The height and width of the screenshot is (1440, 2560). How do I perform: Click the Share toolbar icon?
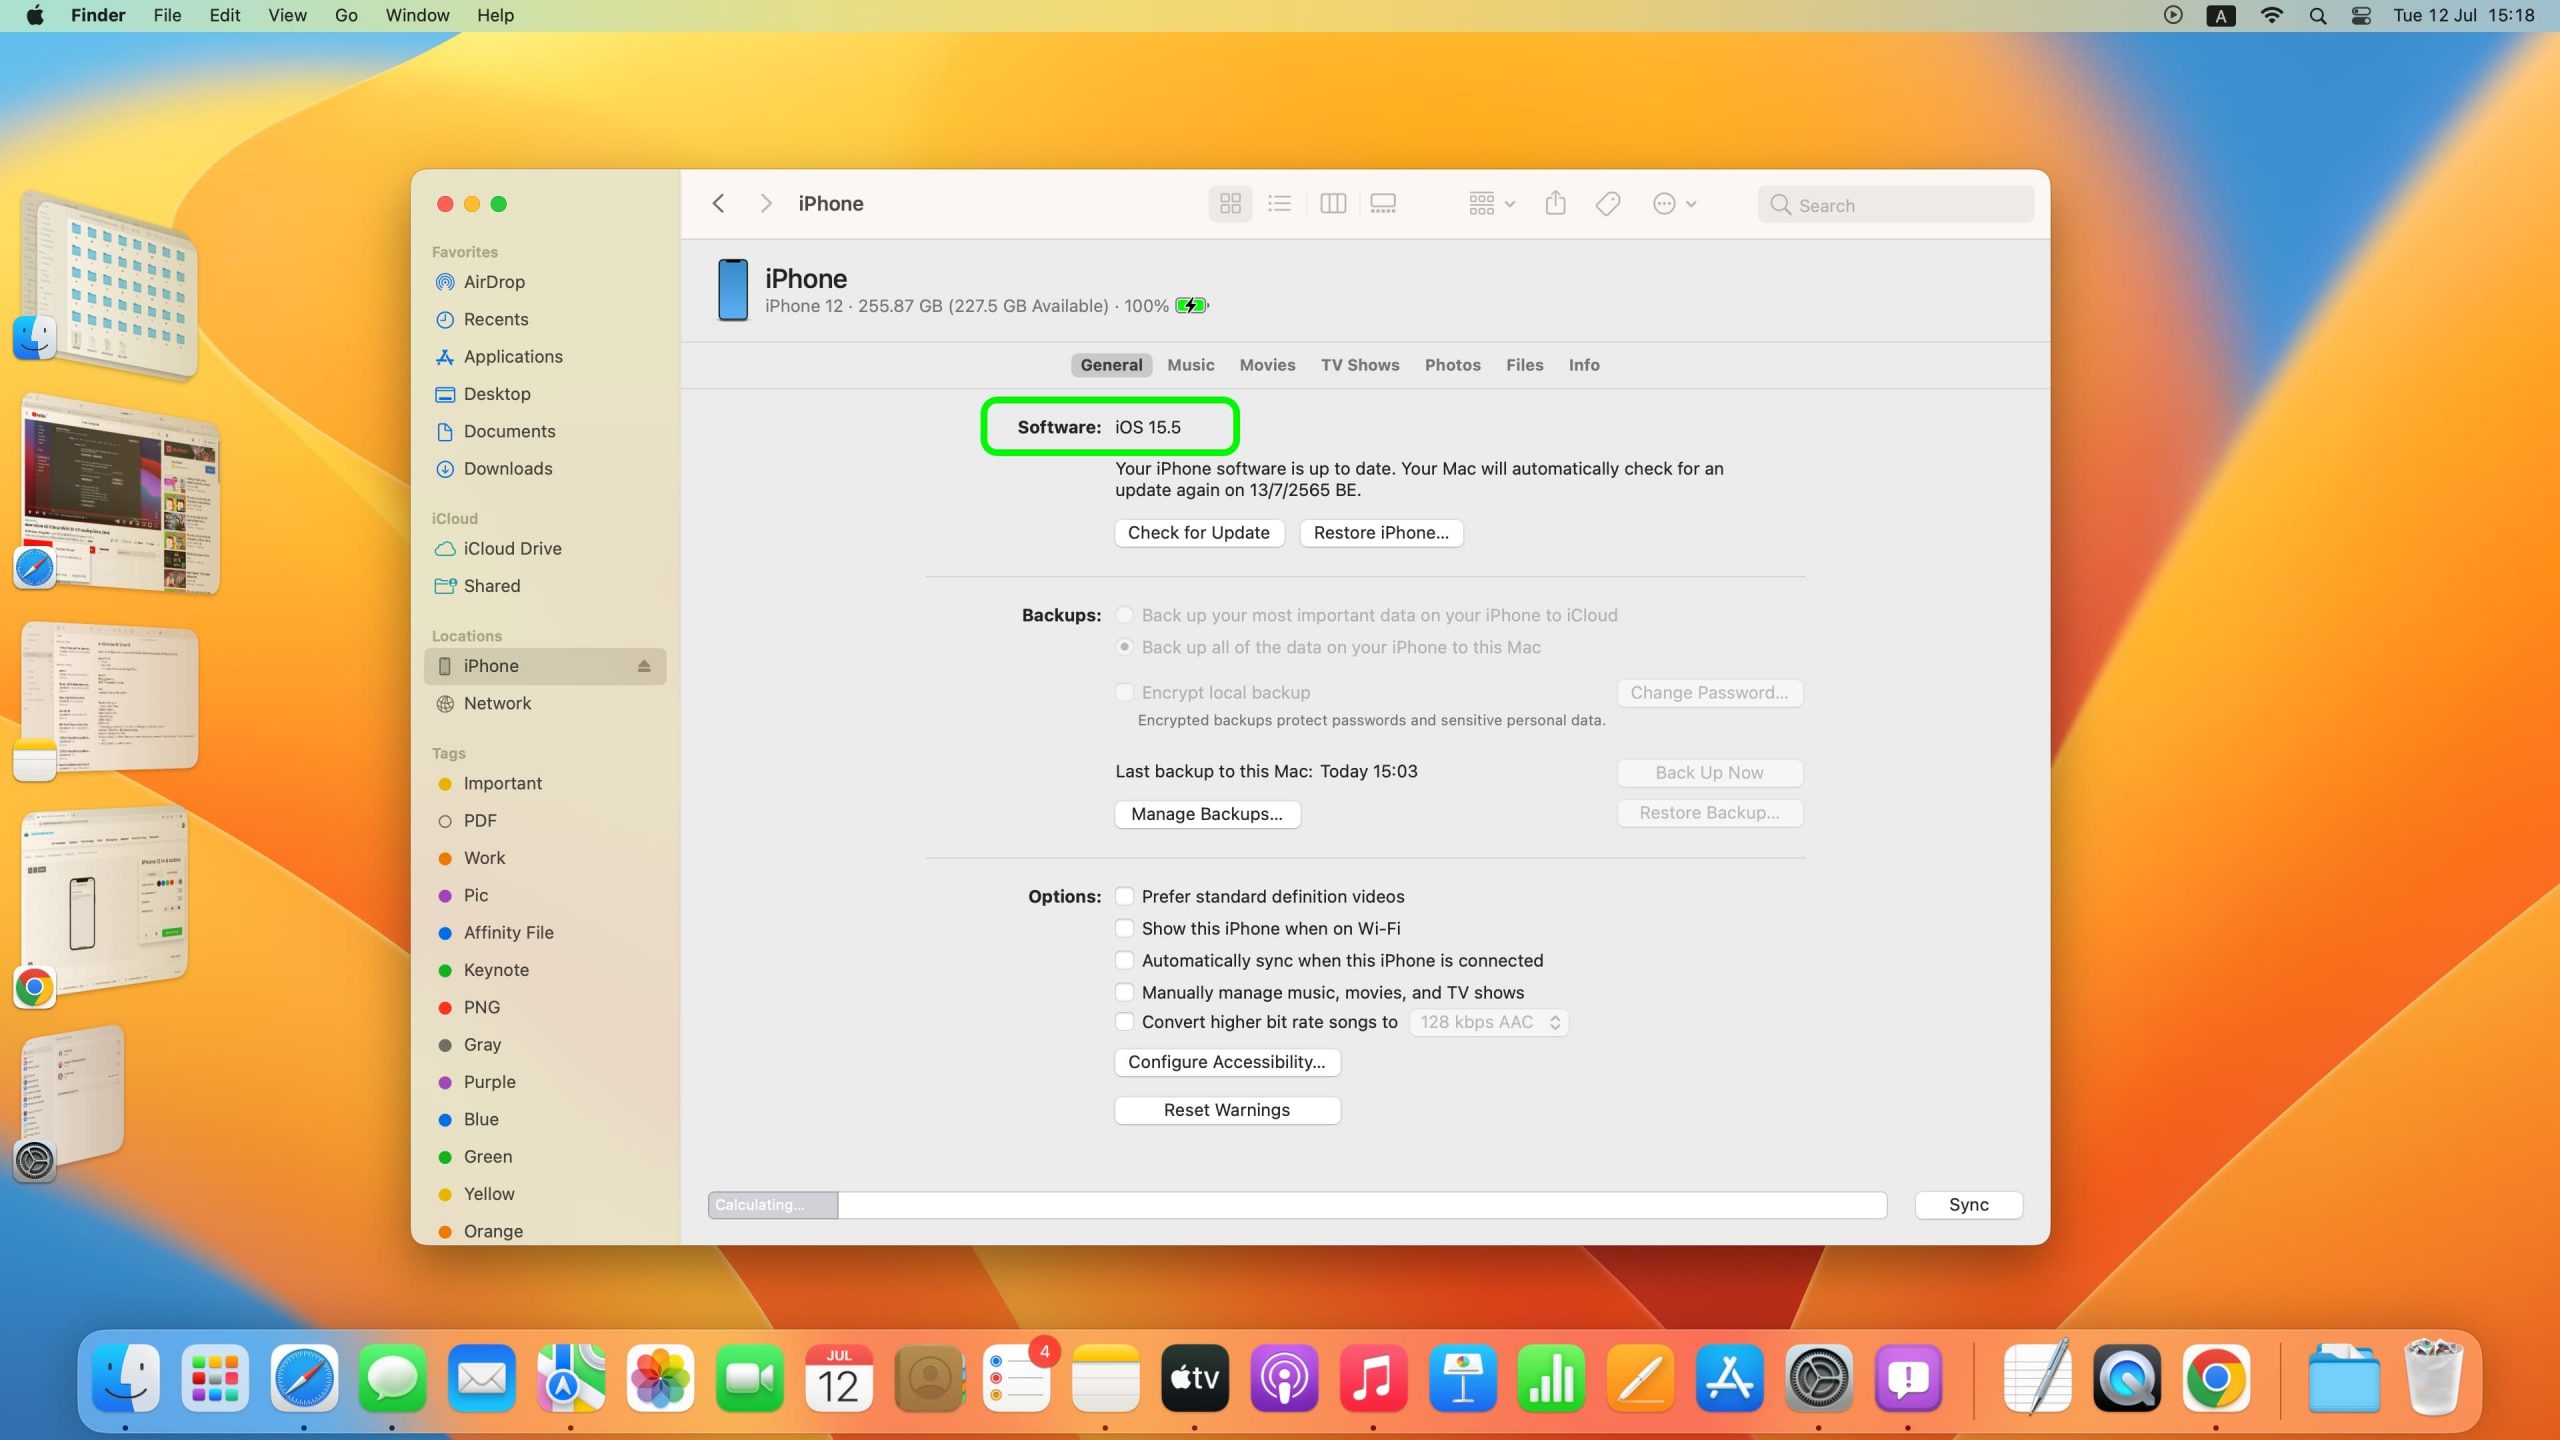1555,204
